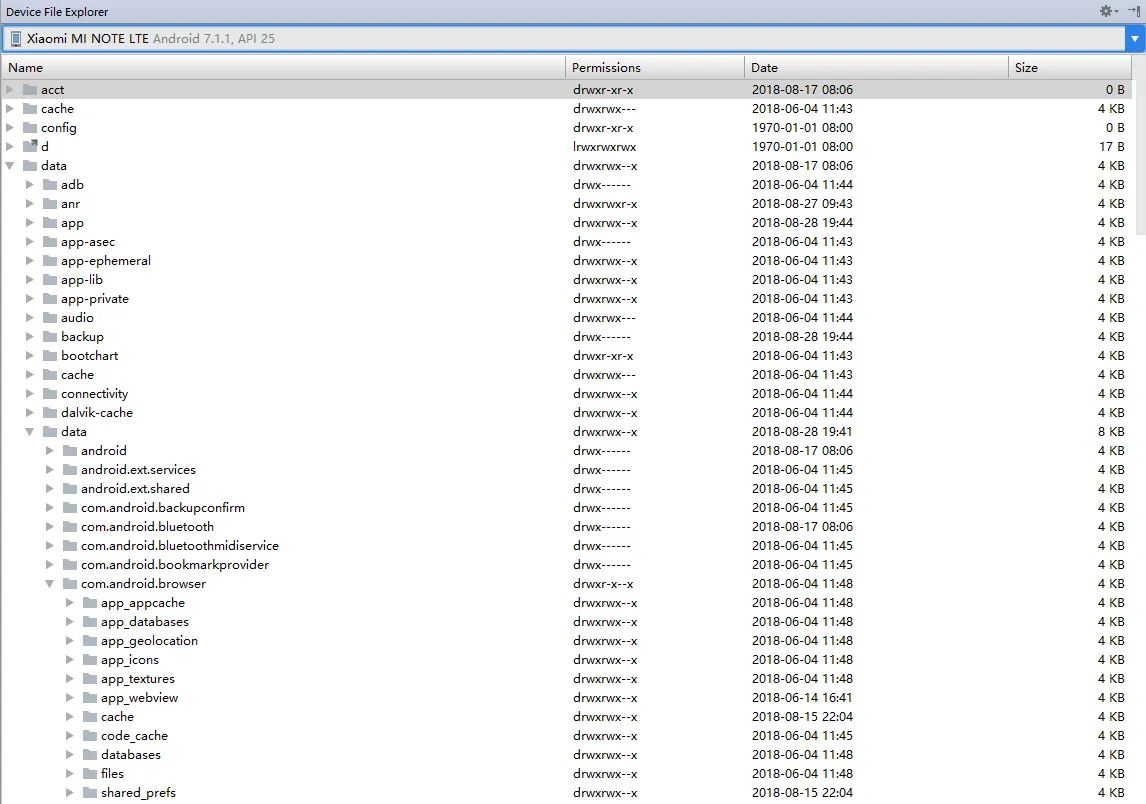
Task: Click the connectivity folder icon
Action: coord(50,393)
